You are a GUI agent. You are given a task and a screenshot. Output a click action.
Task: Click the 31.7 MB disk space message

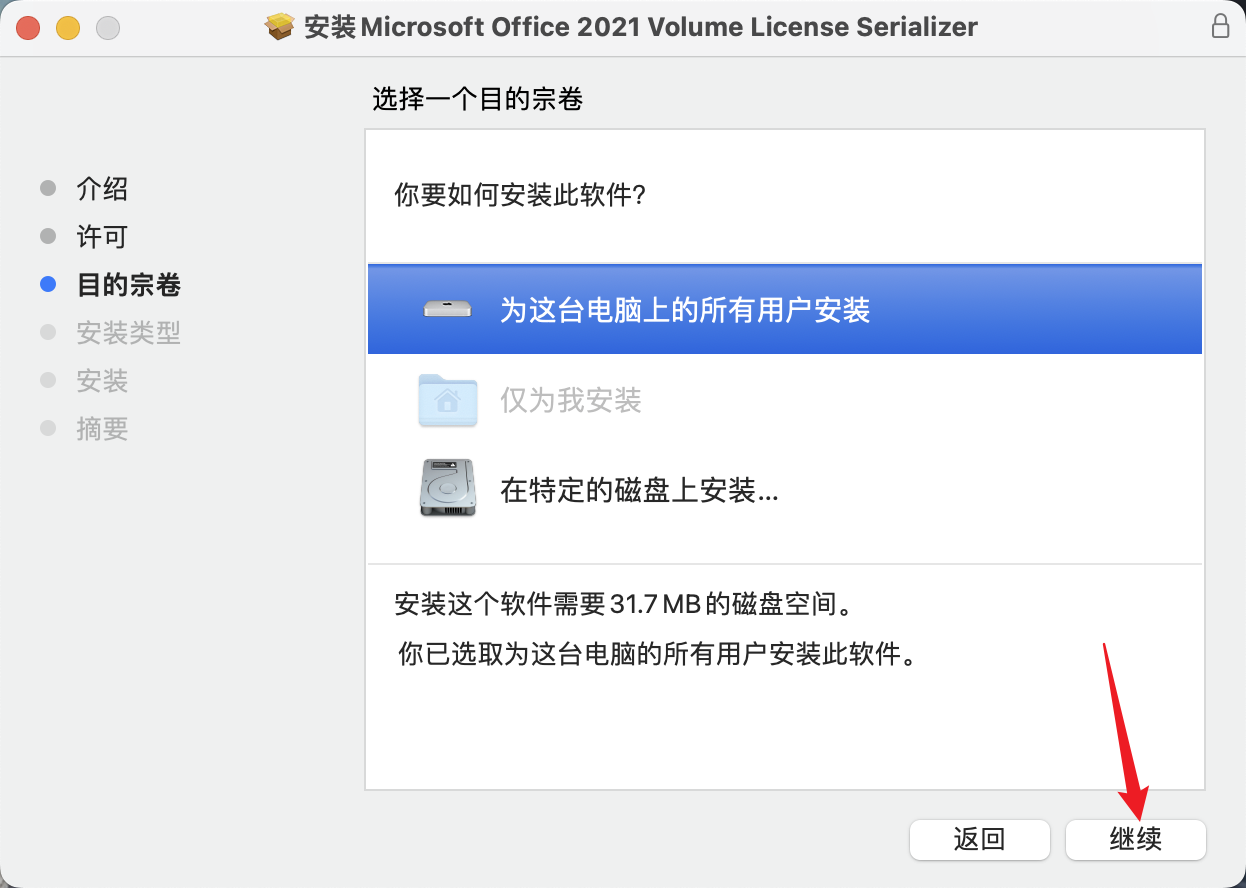628,605
